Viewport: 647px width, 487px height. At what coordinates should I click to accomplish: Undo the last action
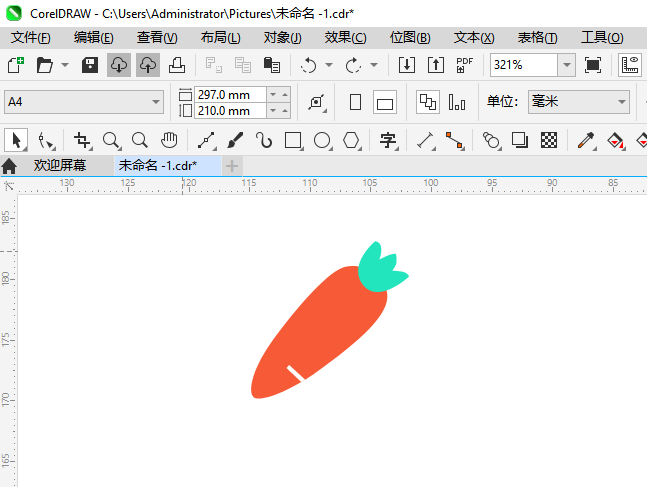[308, 65]
